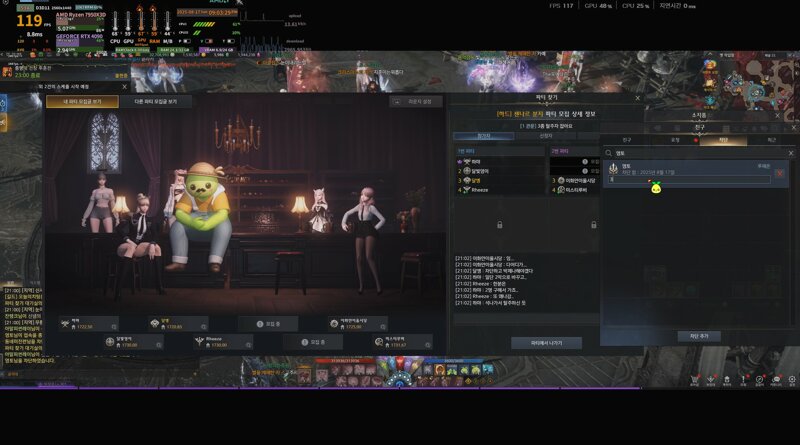
Task: Open the exclamation mark notice icon
Action: (743, 379)
